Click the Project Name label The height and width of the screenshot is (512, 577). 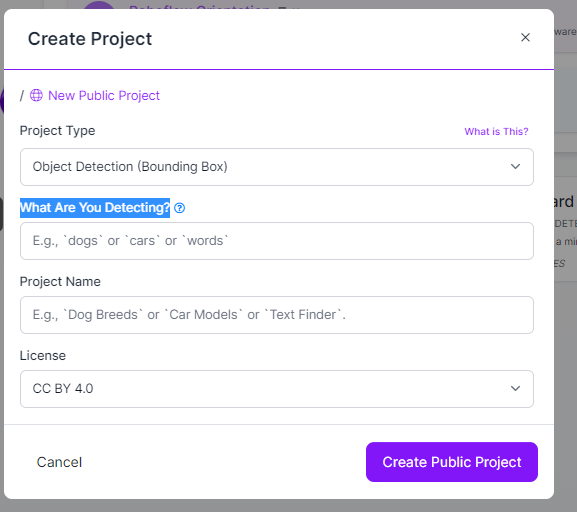click(x=60, y=282)
